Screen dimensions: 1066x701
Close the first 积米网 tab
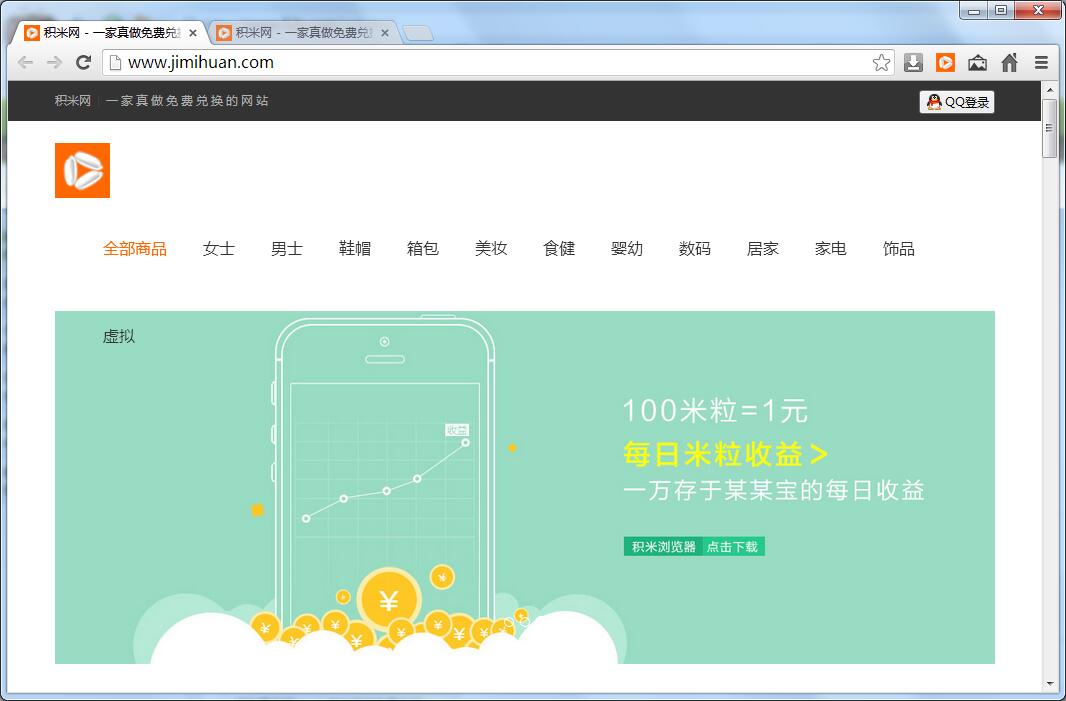coord(193,33)
